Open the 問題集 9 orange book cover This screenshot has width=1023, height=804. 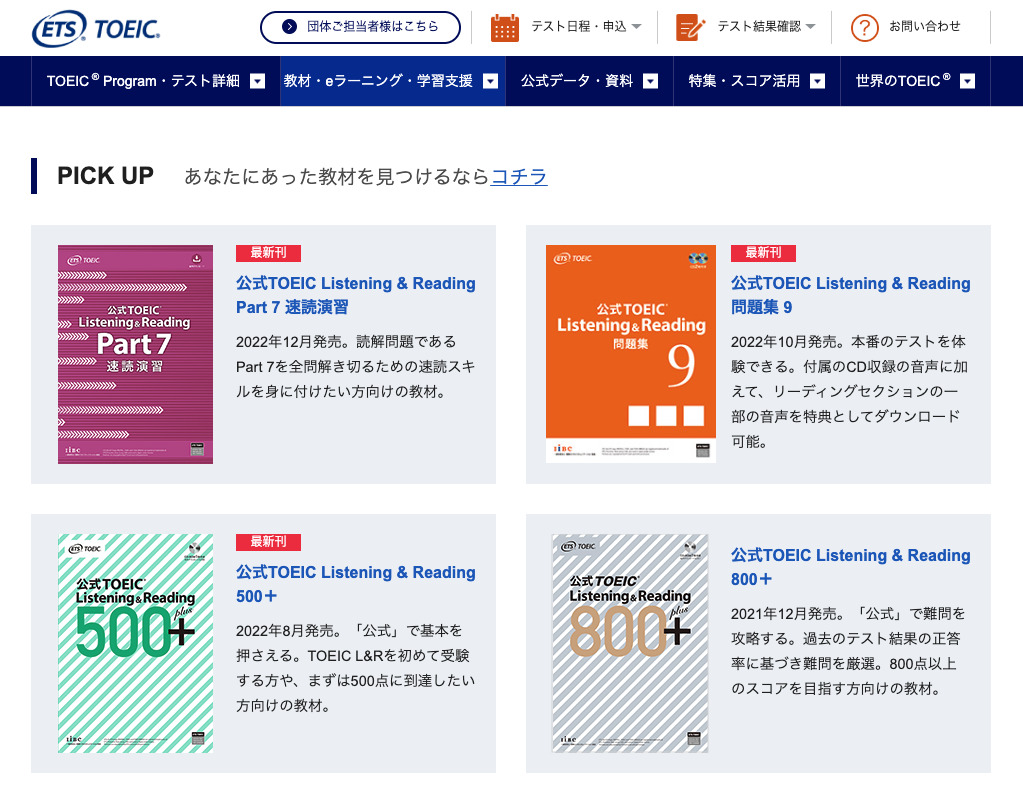click(x=630, y=354)
